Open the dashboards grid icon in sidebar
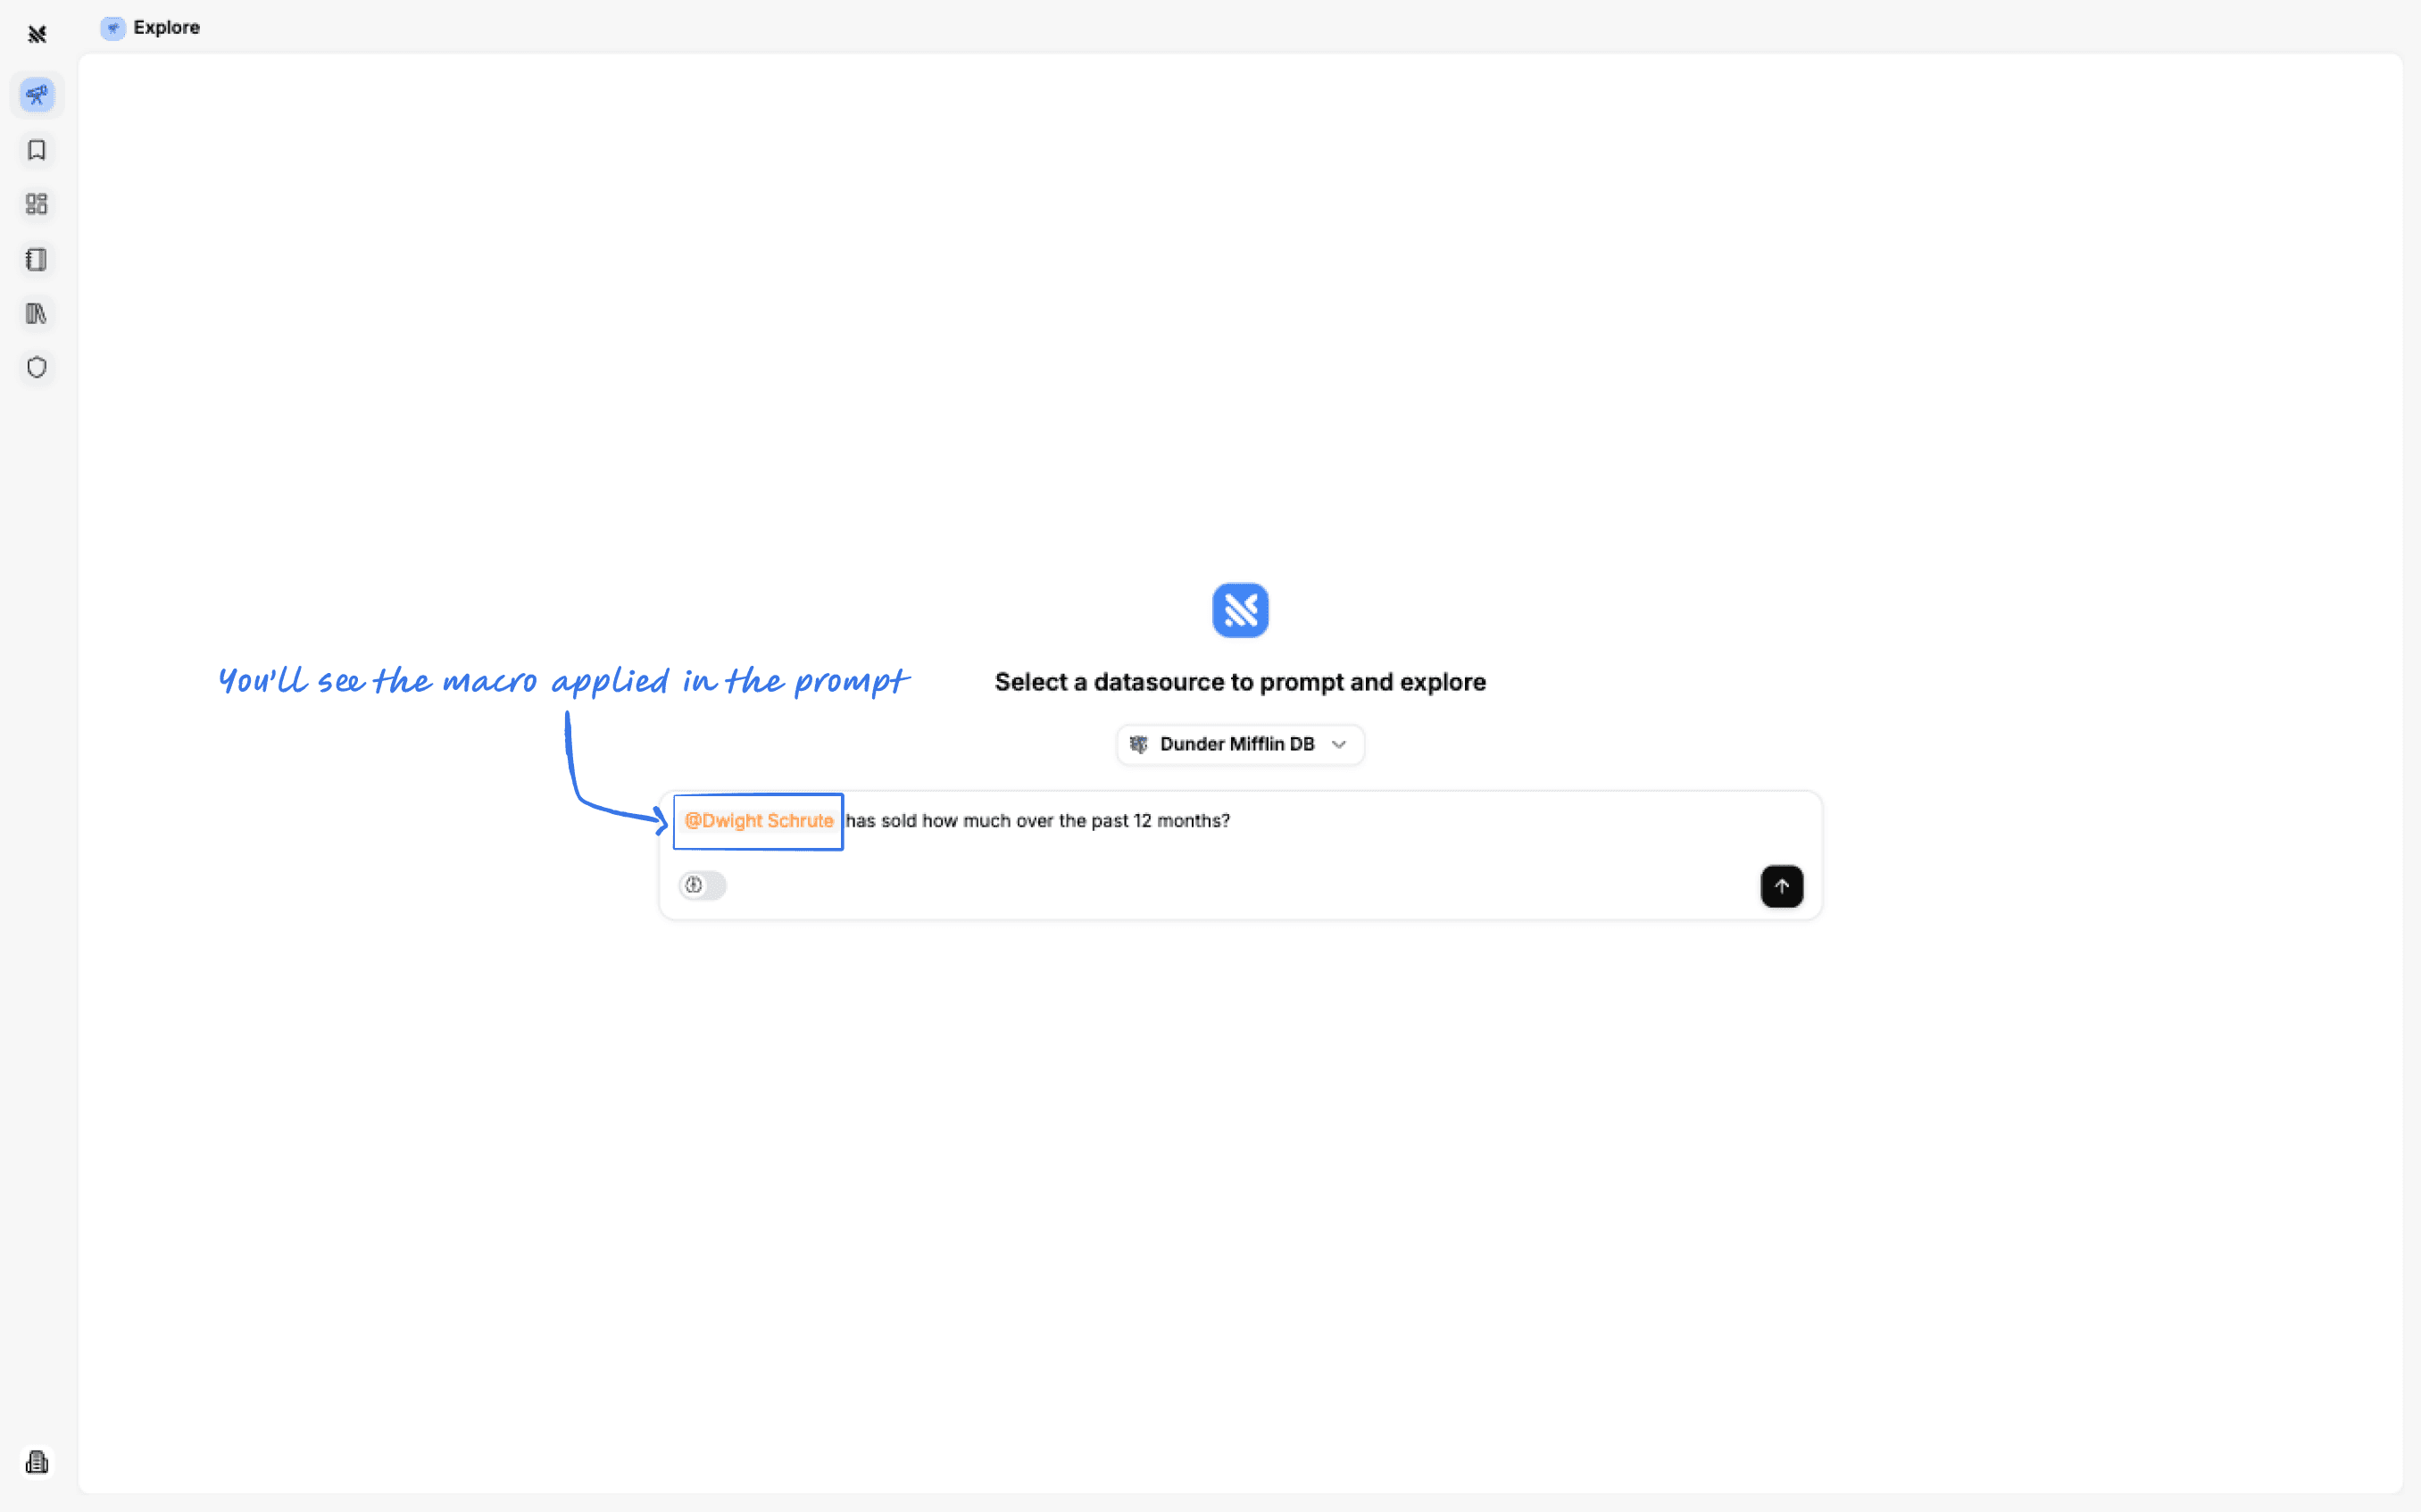This screenshot has width=2421, height=1512. pyautogui.click(x=37, y=204)
